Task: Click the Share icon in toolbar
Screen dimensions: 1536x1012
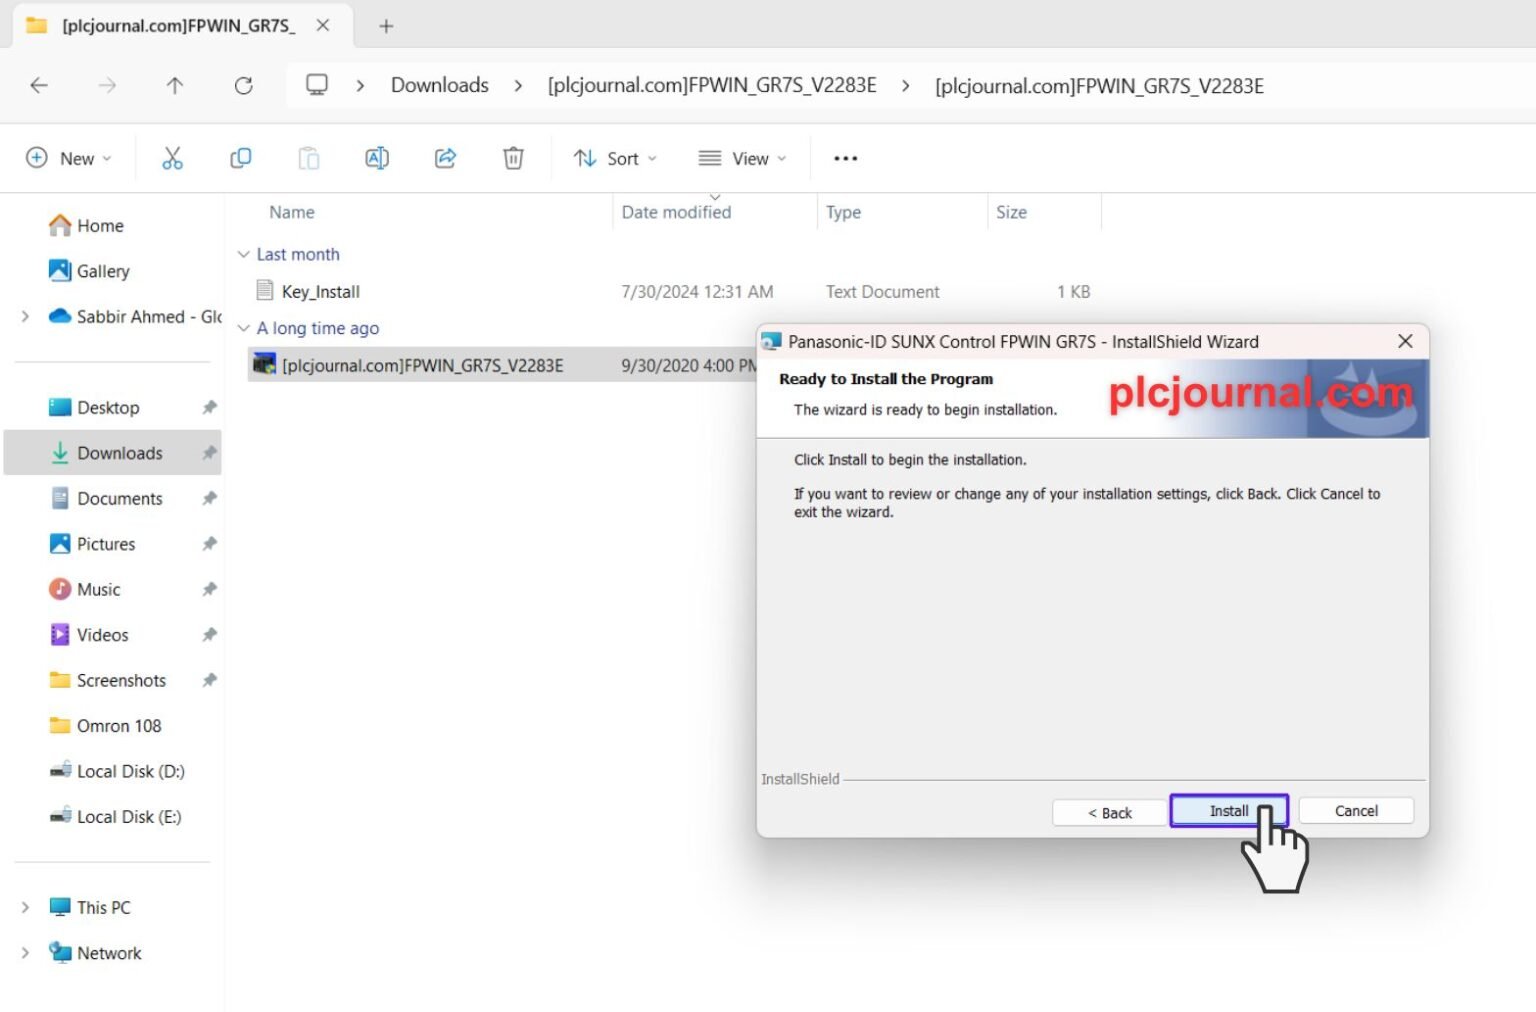Action: [x=445, y=158]
